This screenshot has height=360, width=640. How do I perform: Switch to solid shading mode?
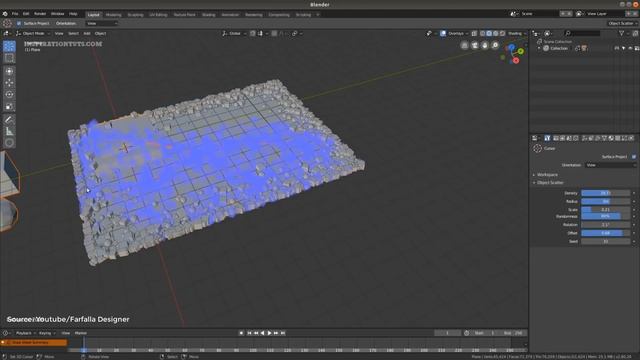489,33
